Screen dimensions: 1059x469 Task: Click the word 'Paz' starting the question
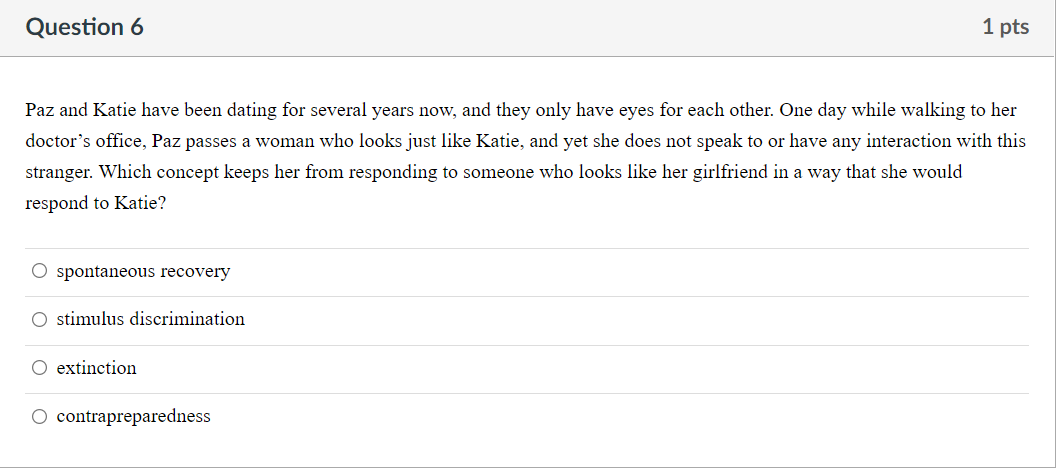click(x=40, y=109)
